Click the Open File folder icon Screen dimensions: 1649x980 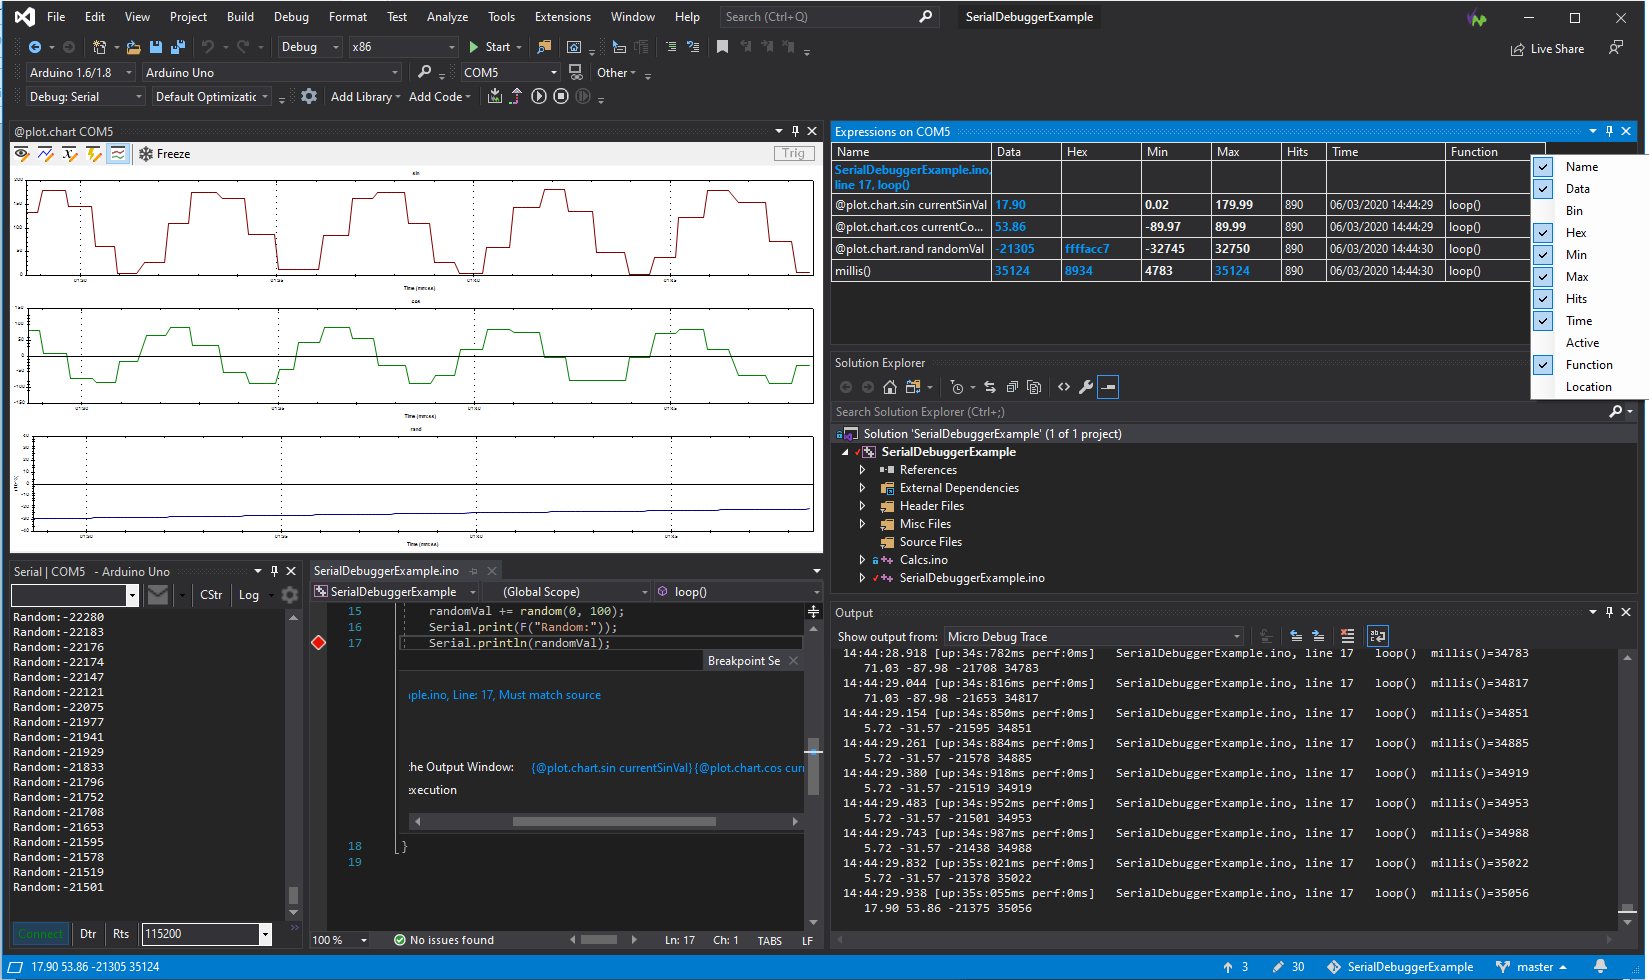(133, 47)
